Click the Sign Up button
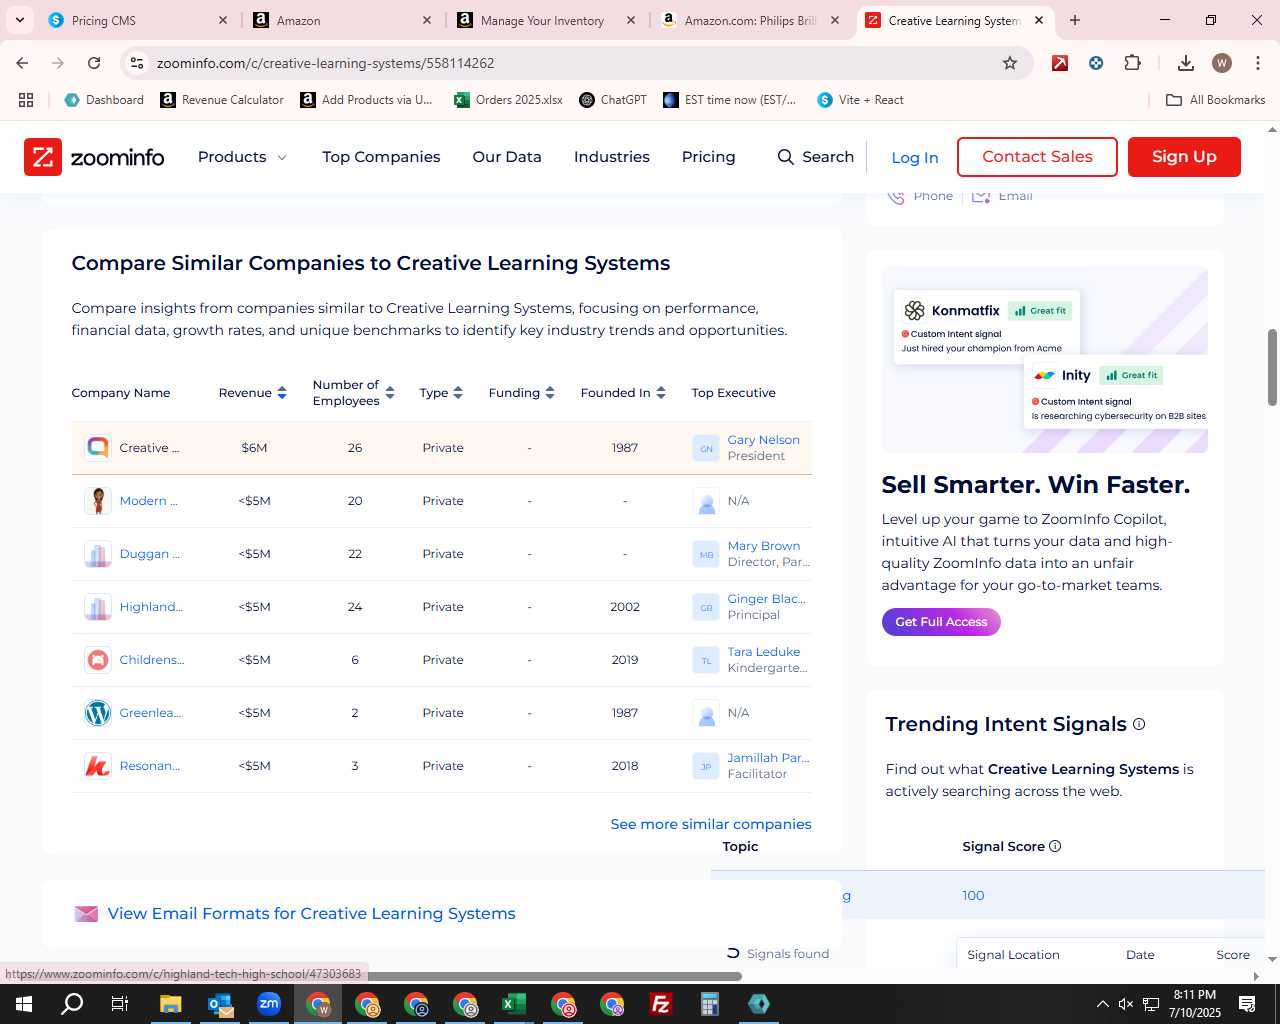This screenshot has width=1280, height=1024. click(x=1184, y=157)
